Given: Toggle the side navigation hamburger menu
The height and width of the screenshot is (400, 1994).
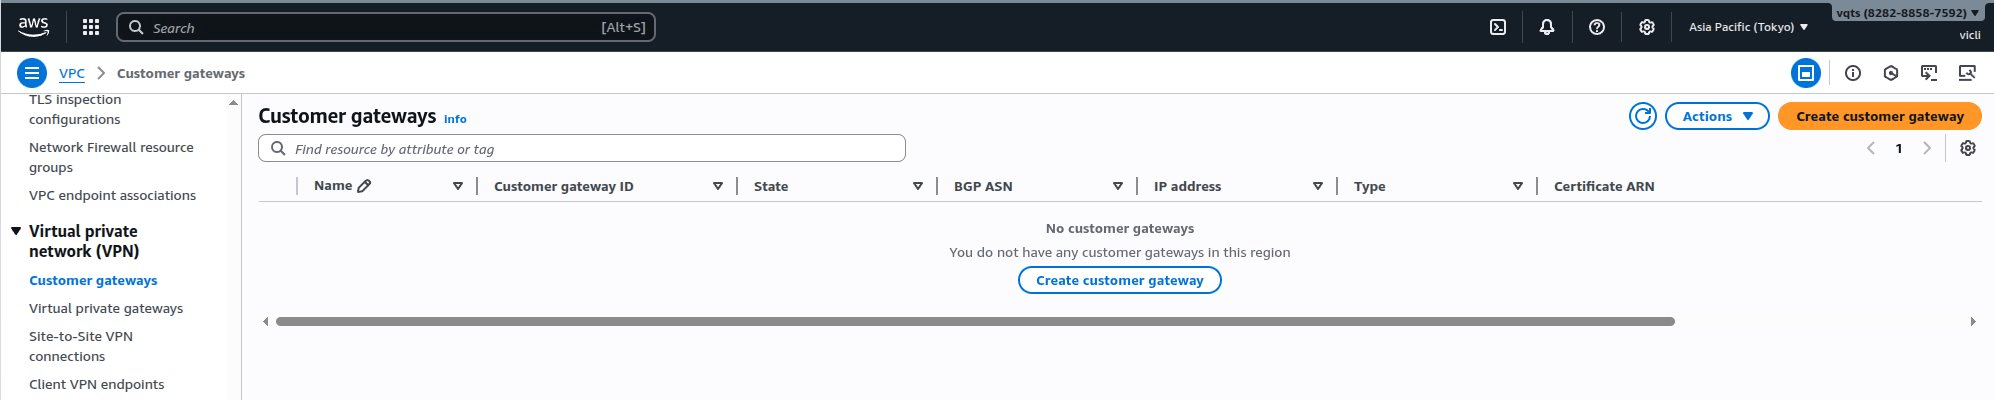Looking at the screenshot, I should (32, 73).
